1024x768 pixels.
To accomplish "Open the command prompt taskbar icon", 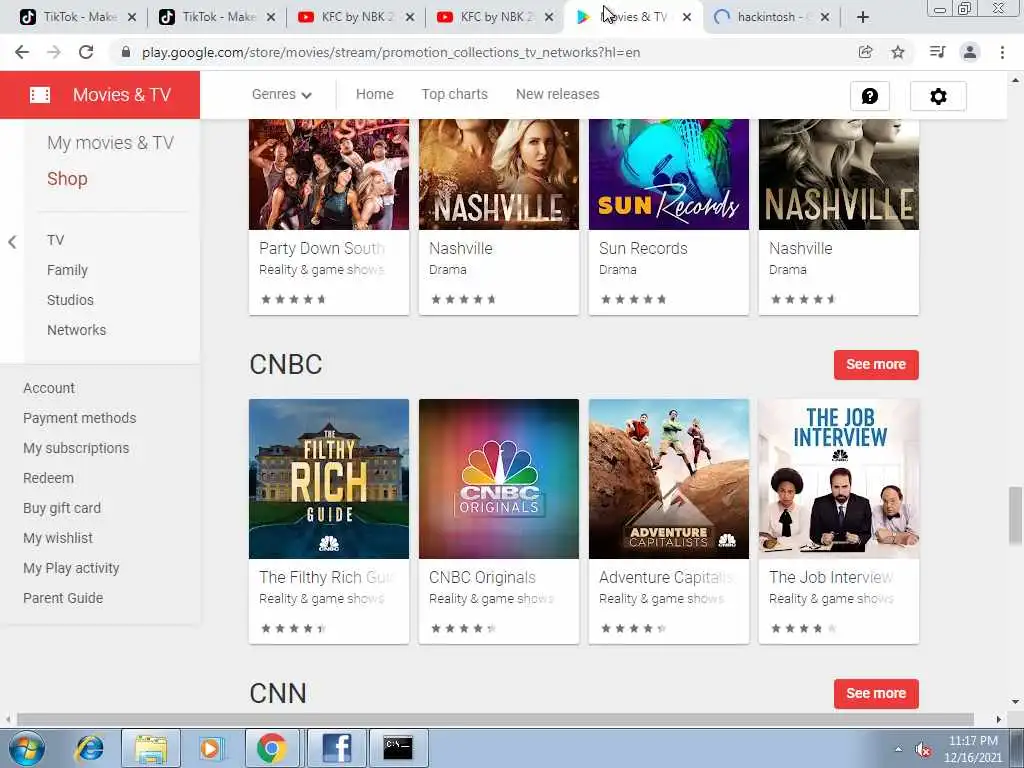I will pos(398,748).
